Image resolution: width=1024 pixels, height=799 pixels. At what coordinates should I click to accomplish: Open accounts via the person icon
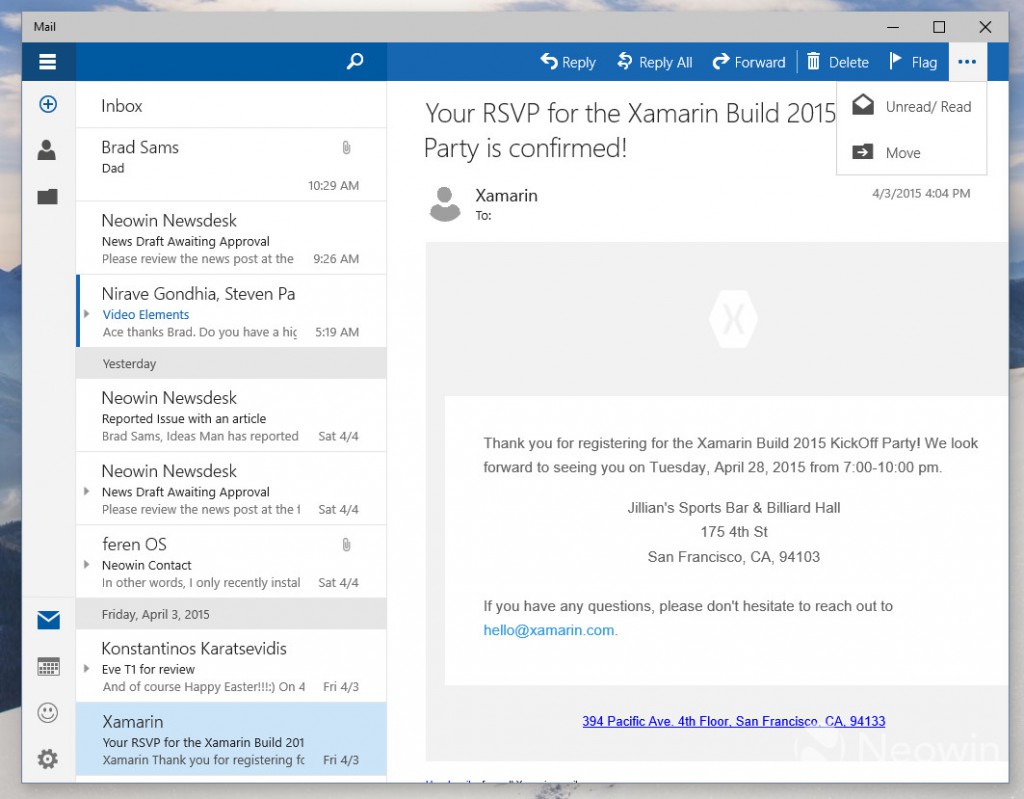pyautogui.click(x=47, y=150)
